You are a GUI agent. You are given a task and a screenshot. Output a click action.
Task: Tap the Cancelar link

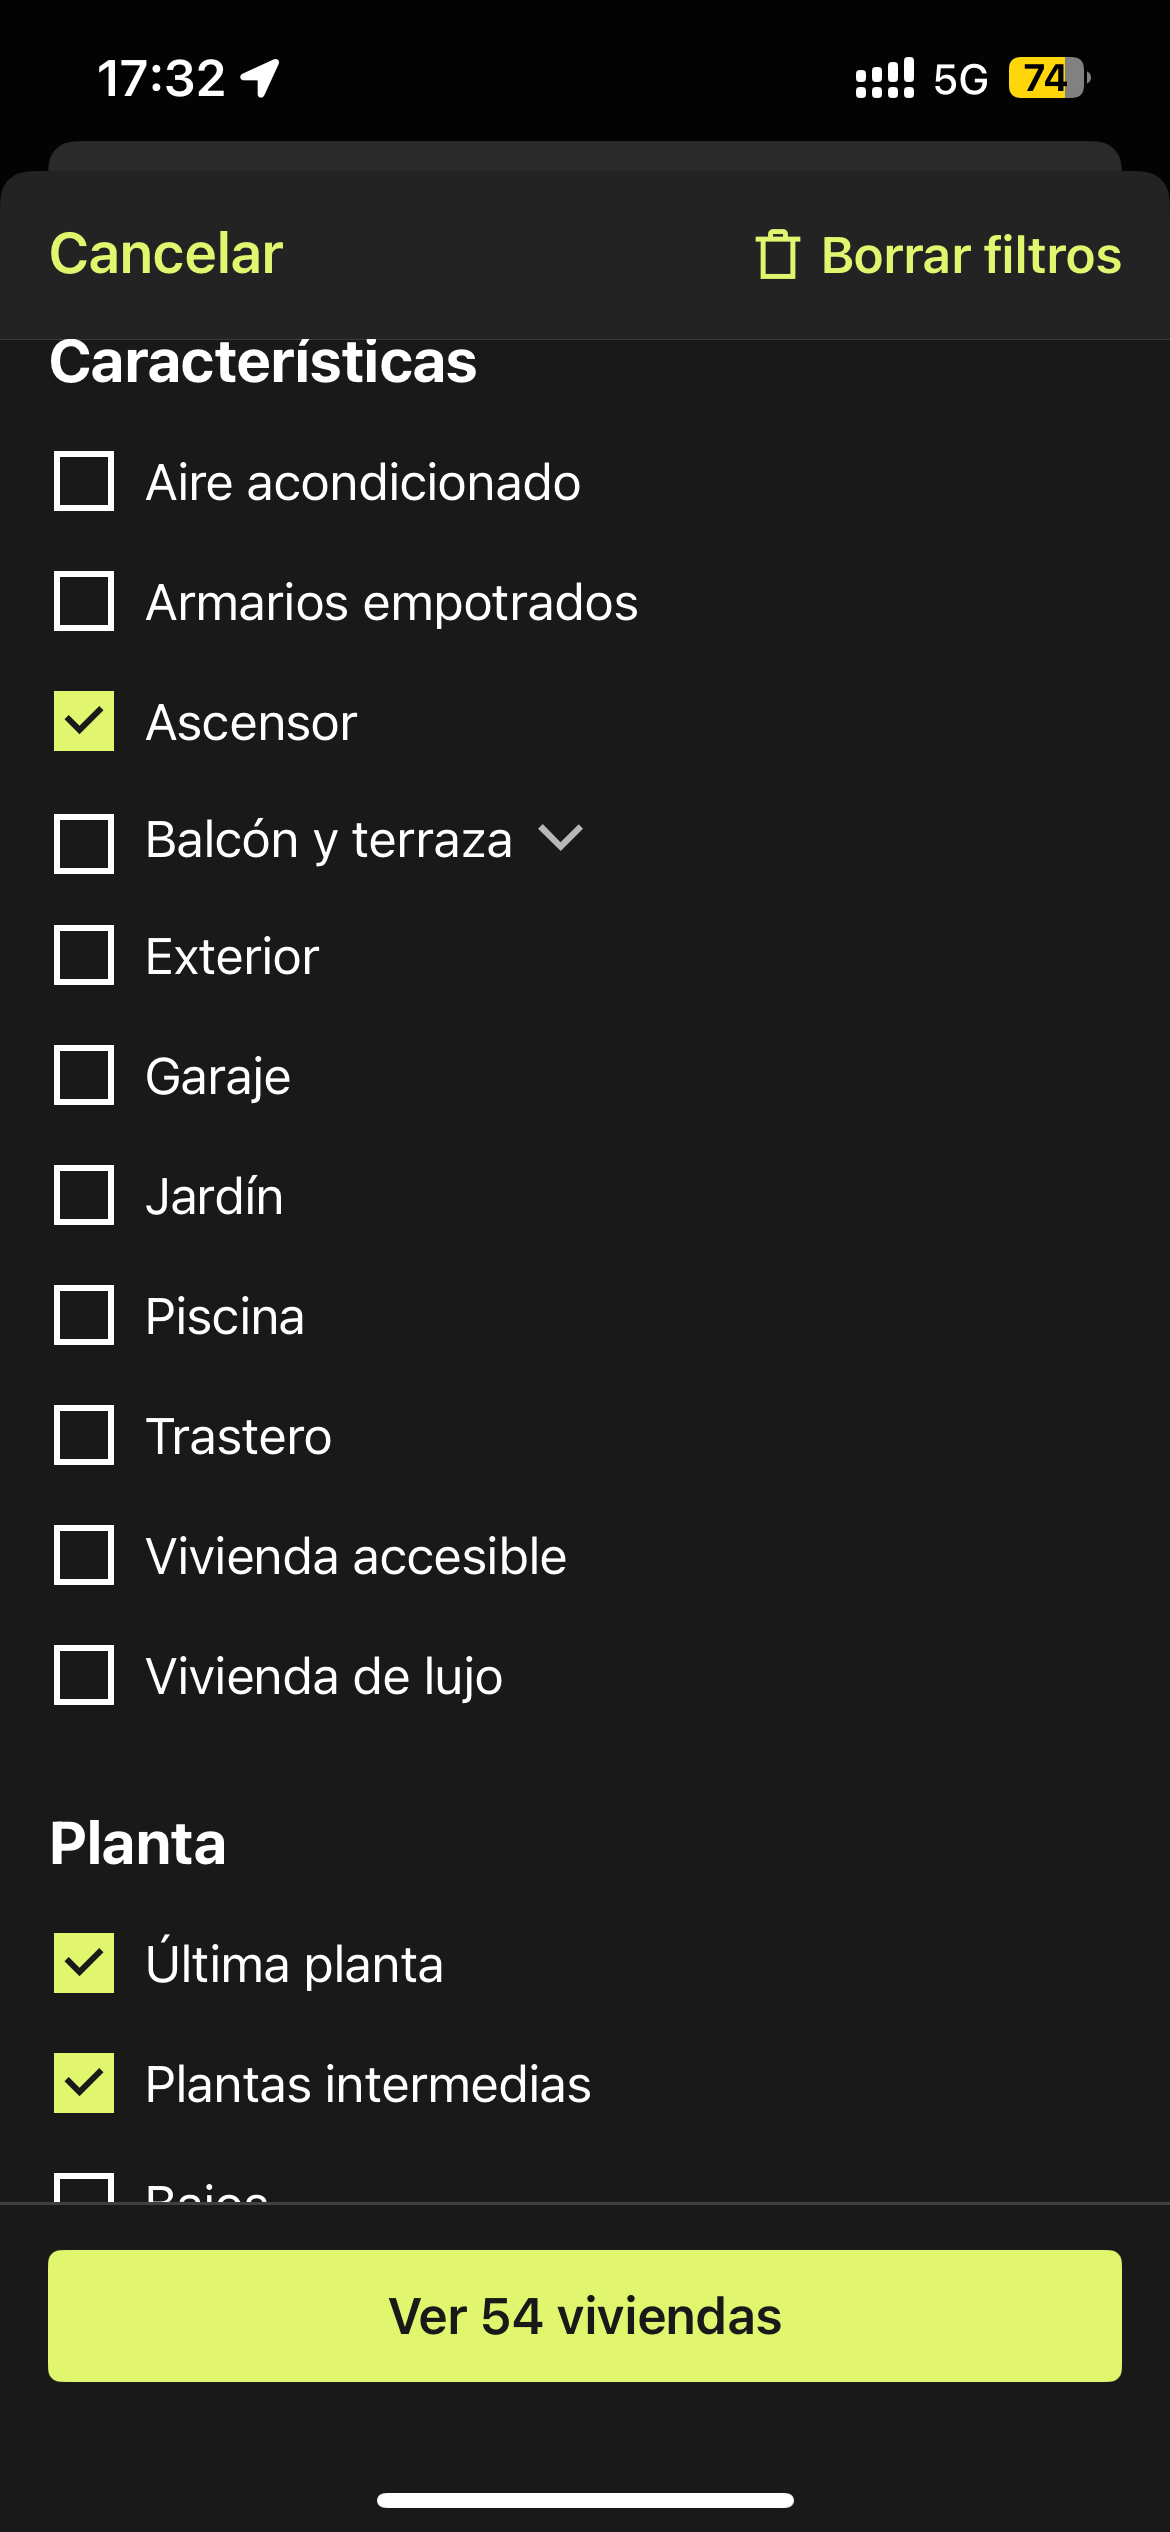167,253
